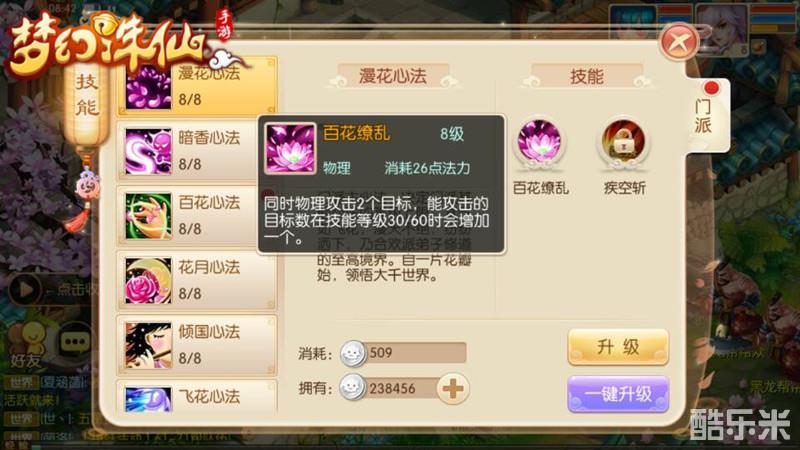Close the skills panel with X
800x450 pixels.
point(679,42)
